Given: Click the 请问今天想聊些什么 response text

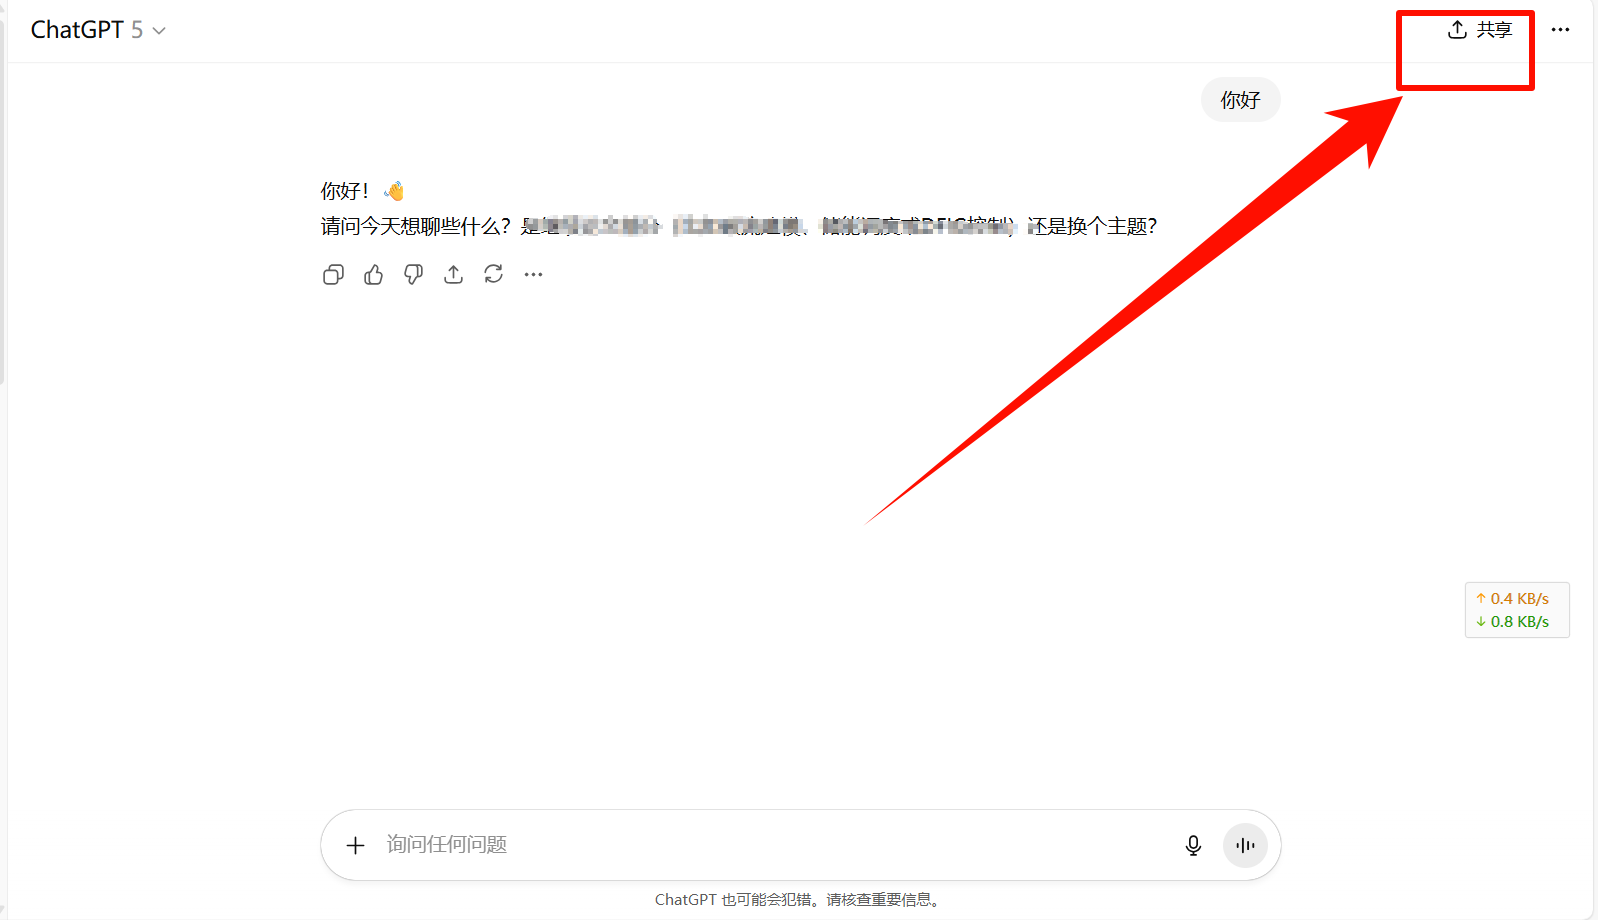Looking at the screenshot, I should 415,227.
